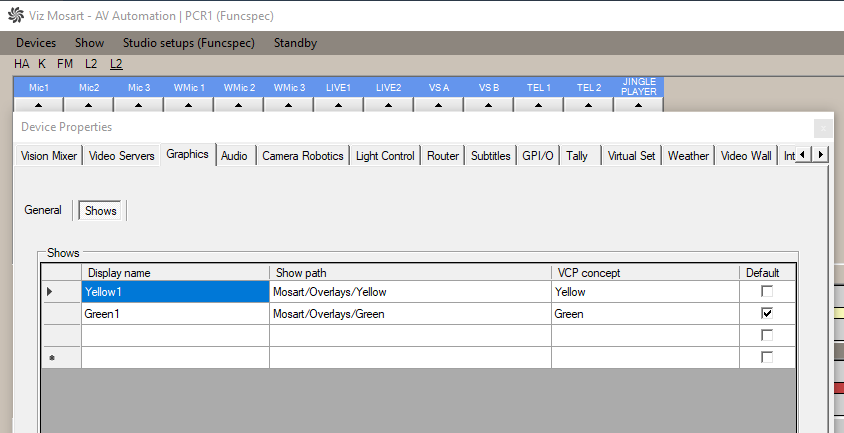Switch to the Video Servers tab
The width and height of the screenshot is (844, 433).
point(121,156)
